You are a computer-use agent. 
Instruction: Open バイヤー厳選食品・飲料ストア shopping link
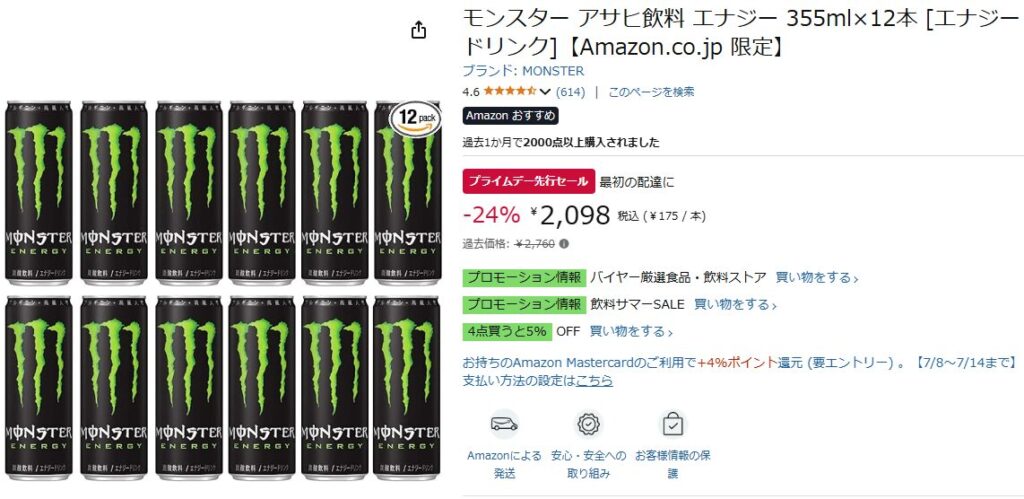point(816,278)
